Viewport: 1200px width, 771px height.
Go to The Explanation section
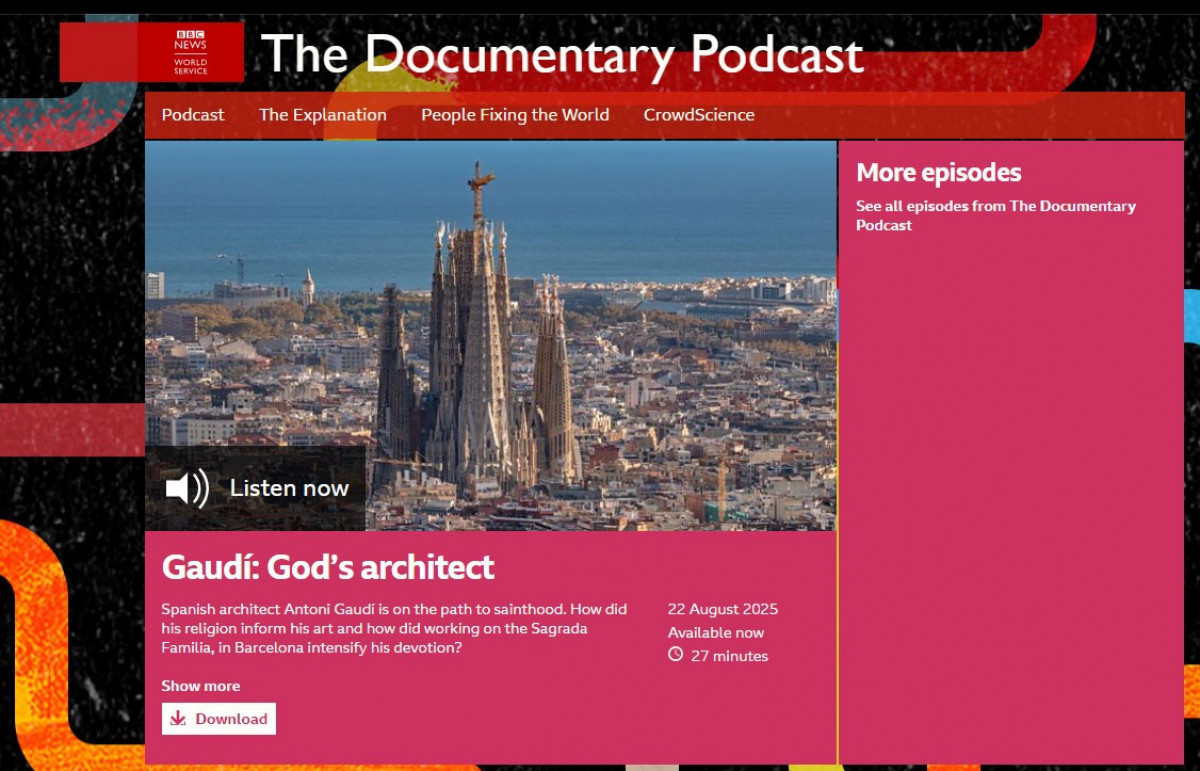[322, 115]
